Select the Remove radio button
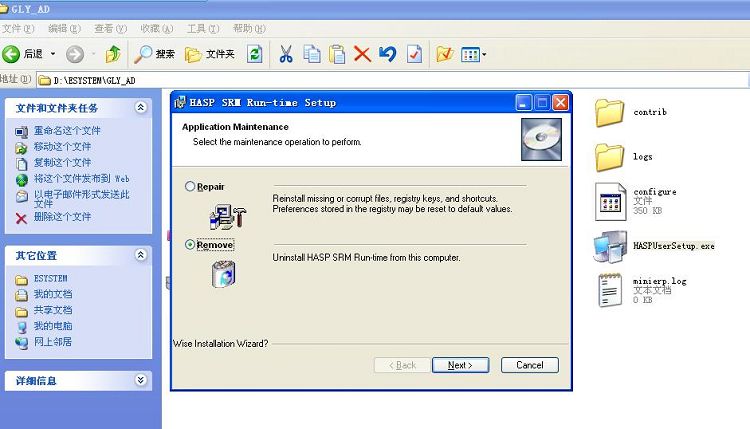750x429 pixels. coord(190,245)
